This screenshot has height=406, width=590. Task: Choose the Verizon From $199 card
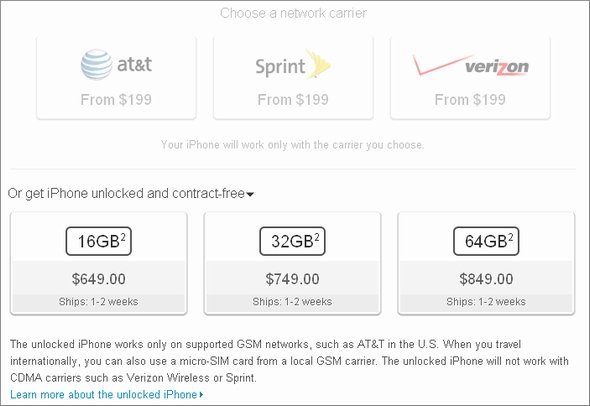(x=470, y=78)
